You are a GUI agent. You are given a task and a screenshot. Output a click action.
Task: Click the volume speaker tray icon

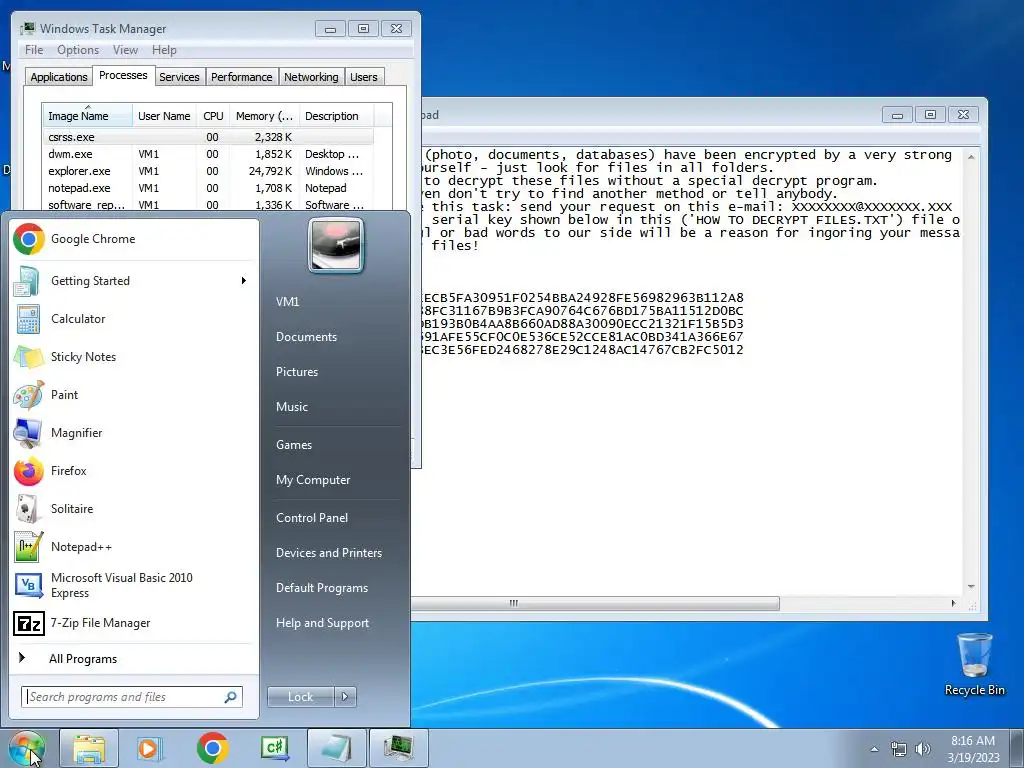[923, 749]
